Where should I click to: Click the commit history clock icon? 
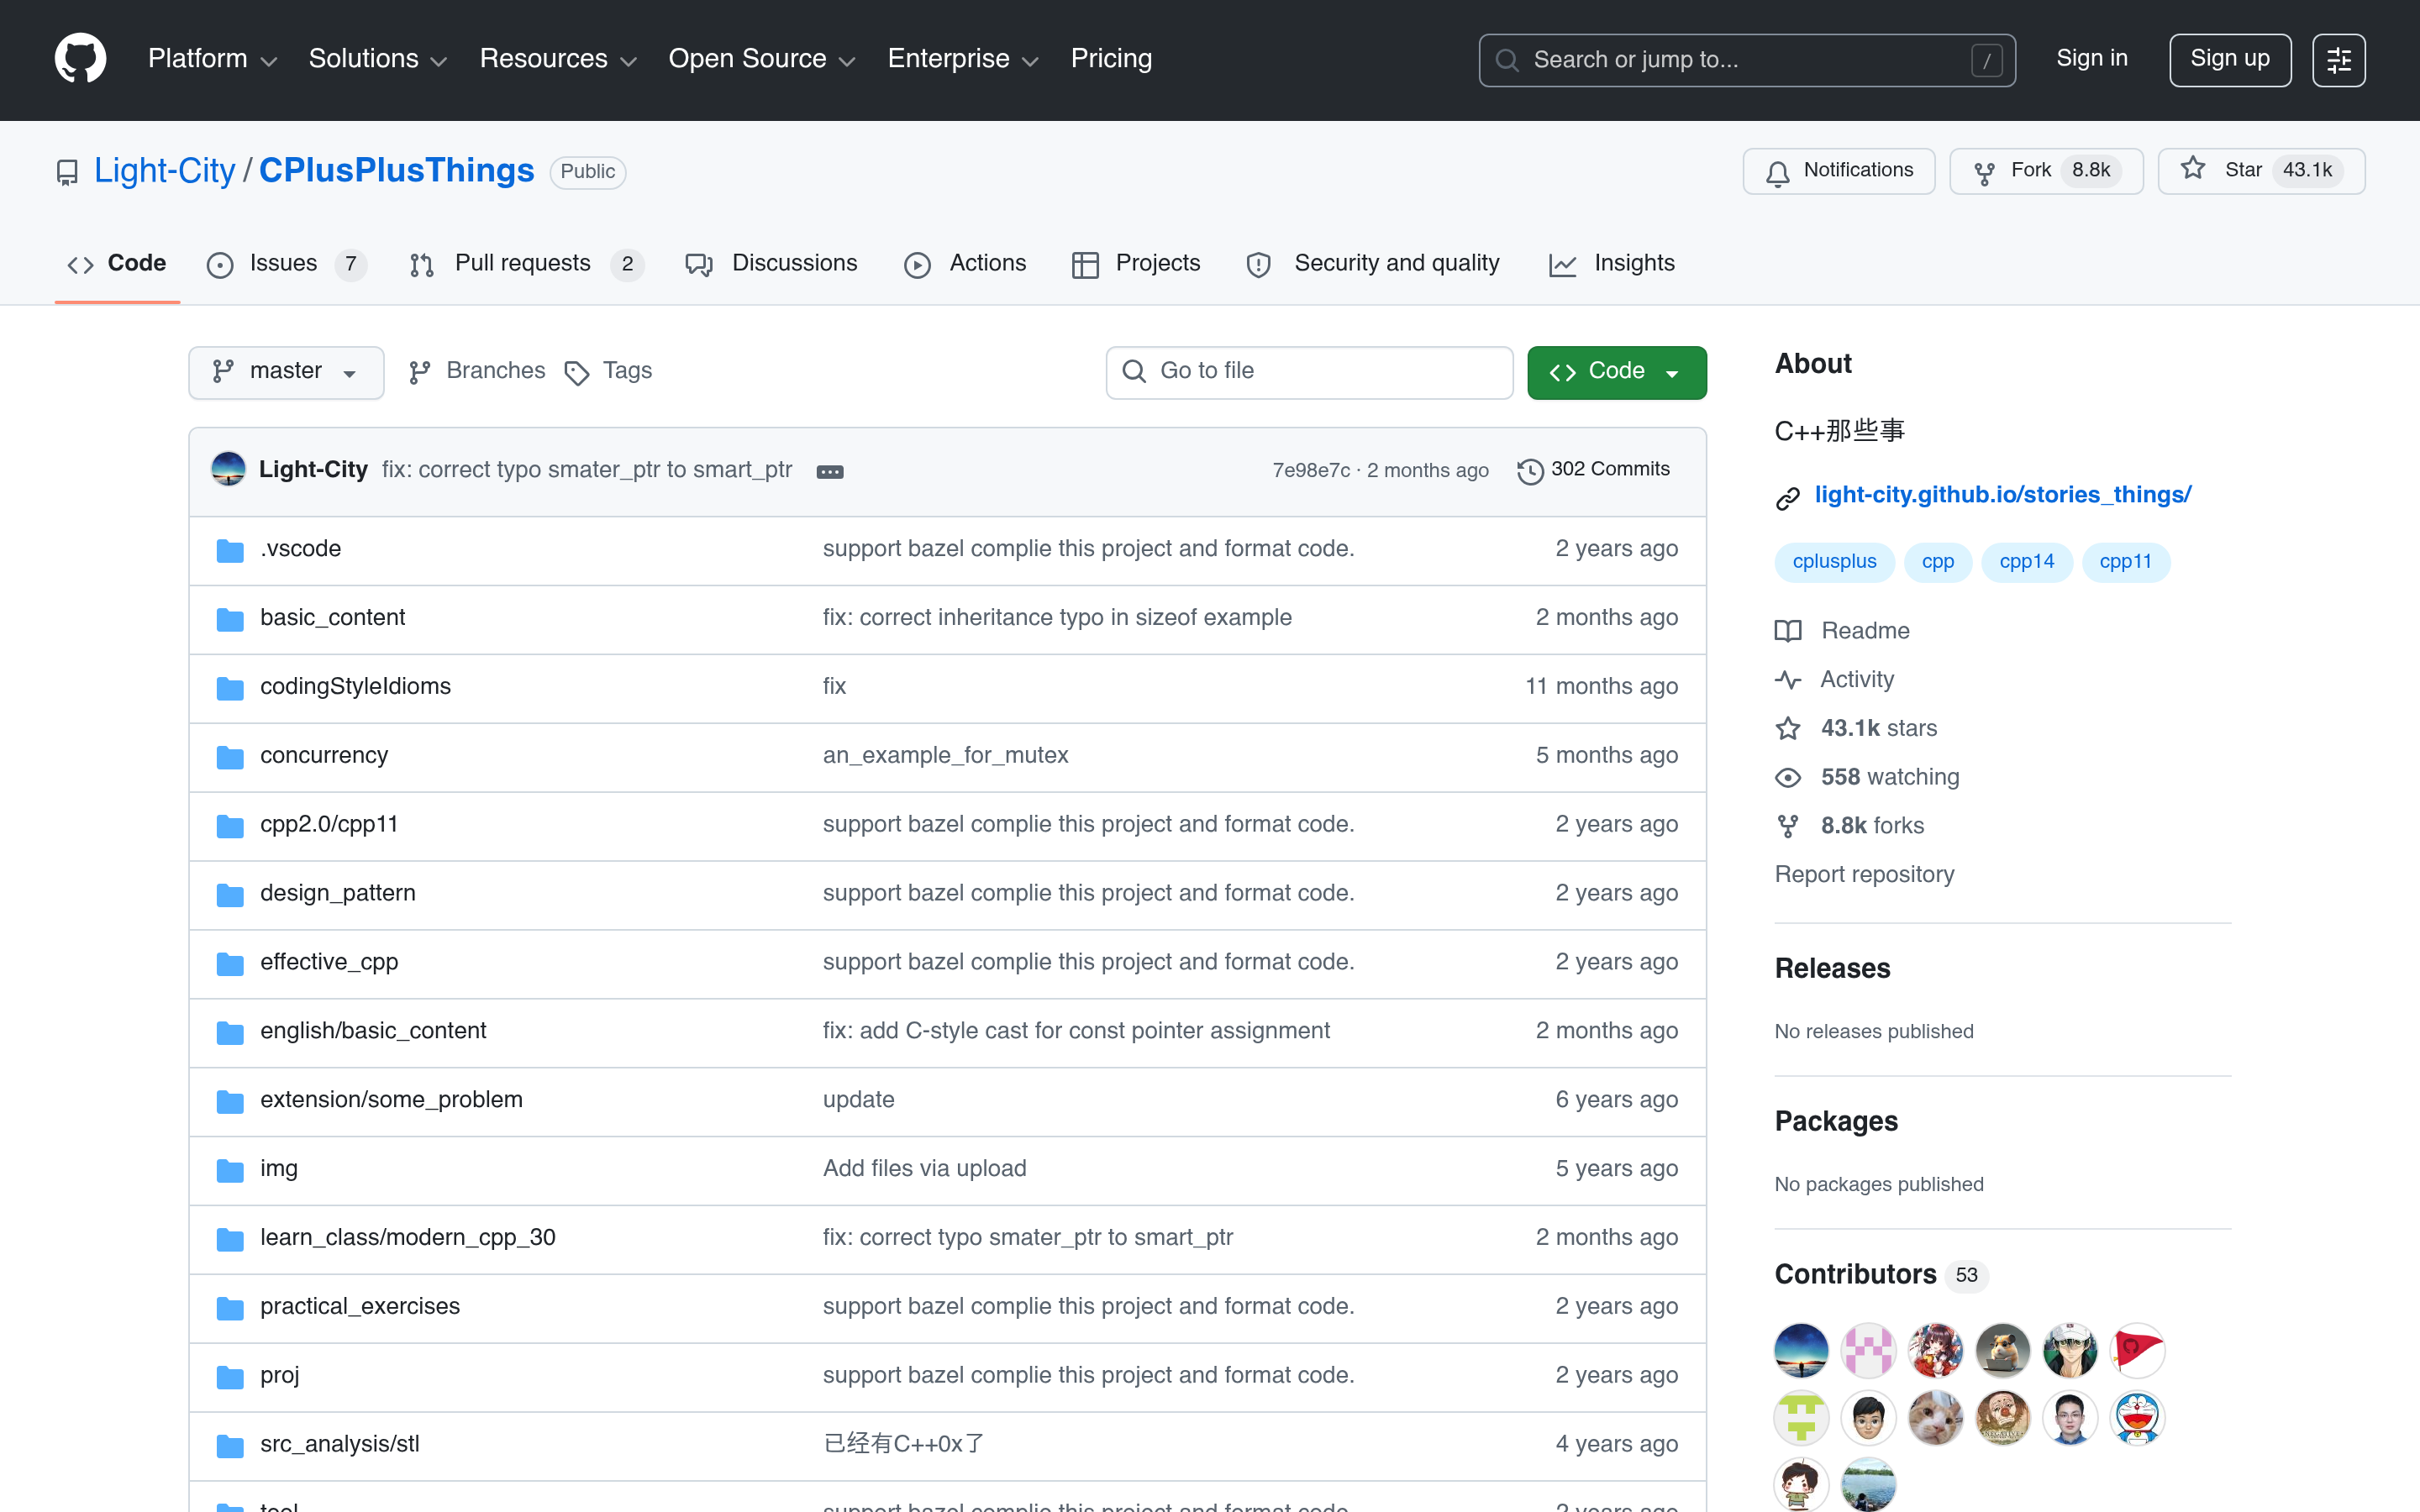click(1529, 471)
